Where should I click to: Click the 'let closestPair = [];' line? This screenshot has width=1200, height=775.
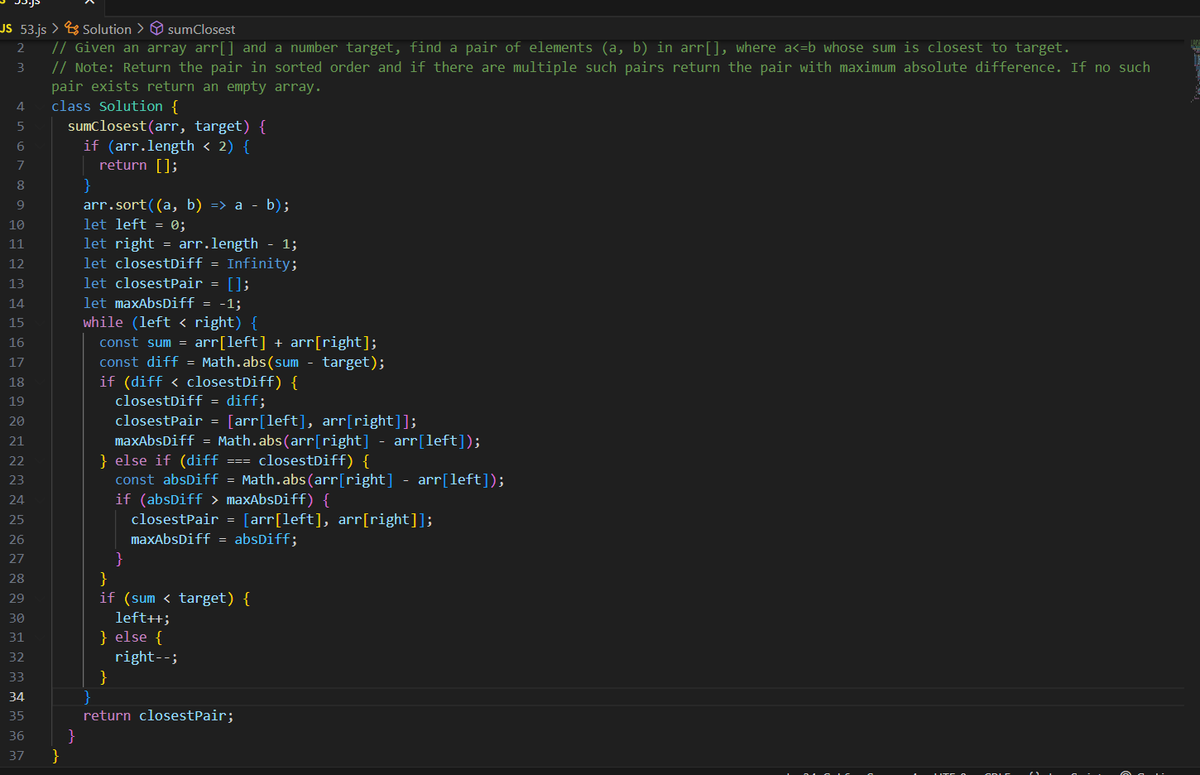(x=166, y=283)
